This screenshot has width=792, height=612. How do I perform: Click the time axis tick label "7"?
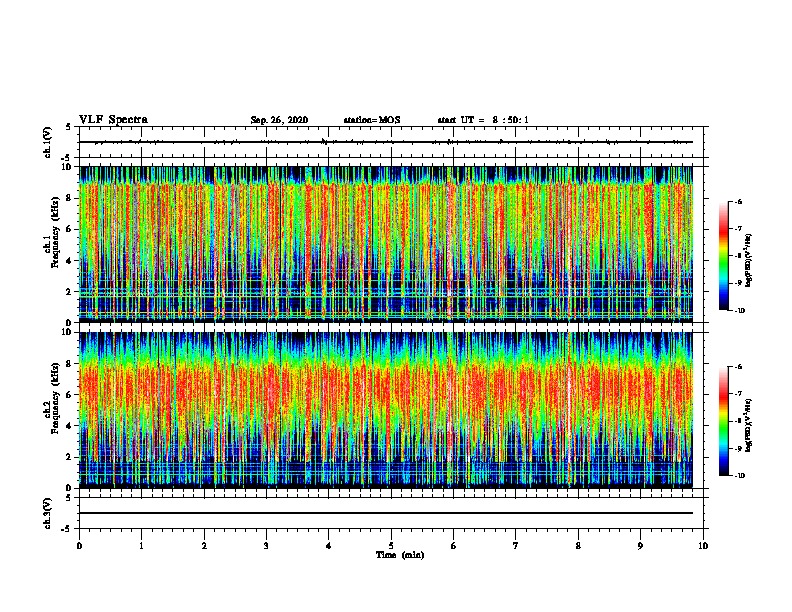[516, 546]
